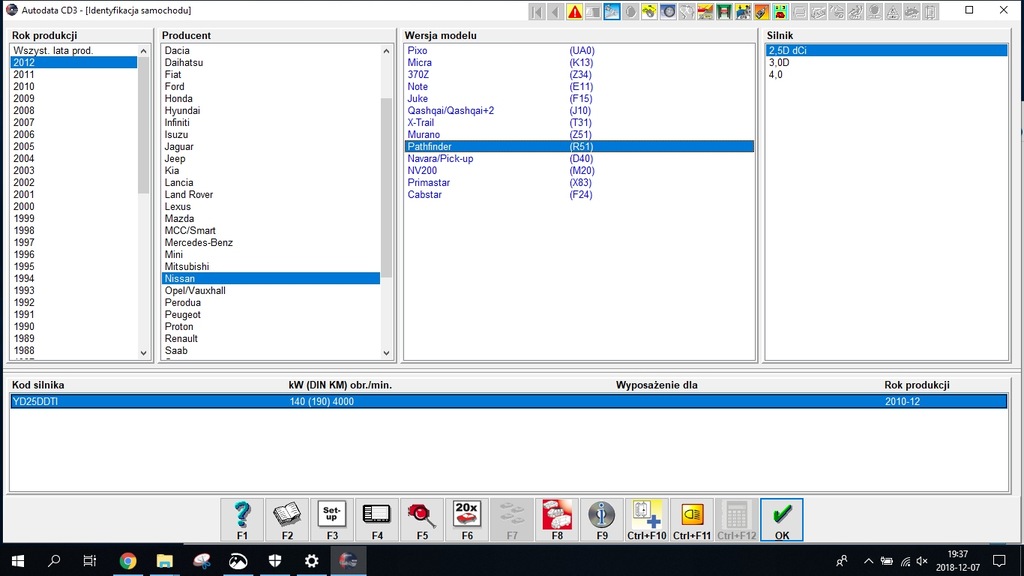Screen dimensions: 1024x576
Task: Open the Windows Start menu
Action: pos(18,560)
